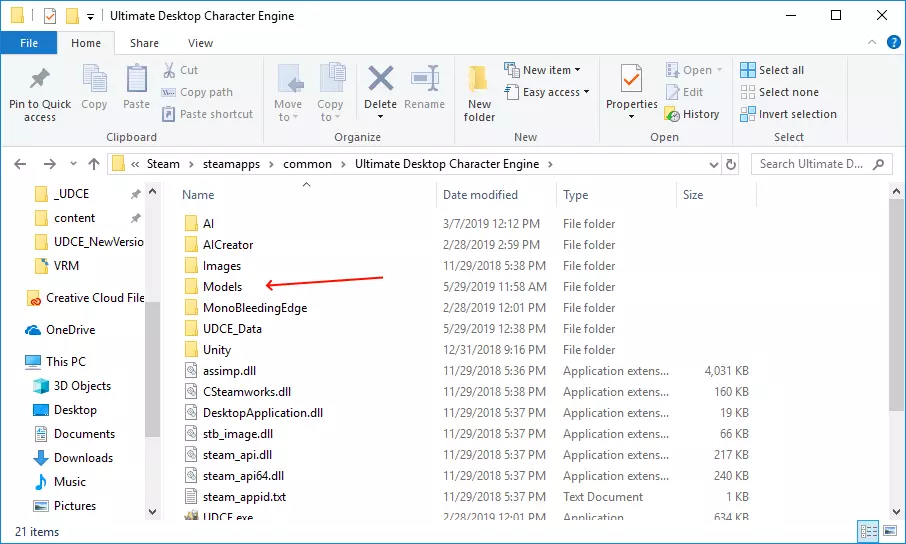This screenshot has height=544, width=906.
Task: Select the assimp.dll file
Action: point(229,371)
